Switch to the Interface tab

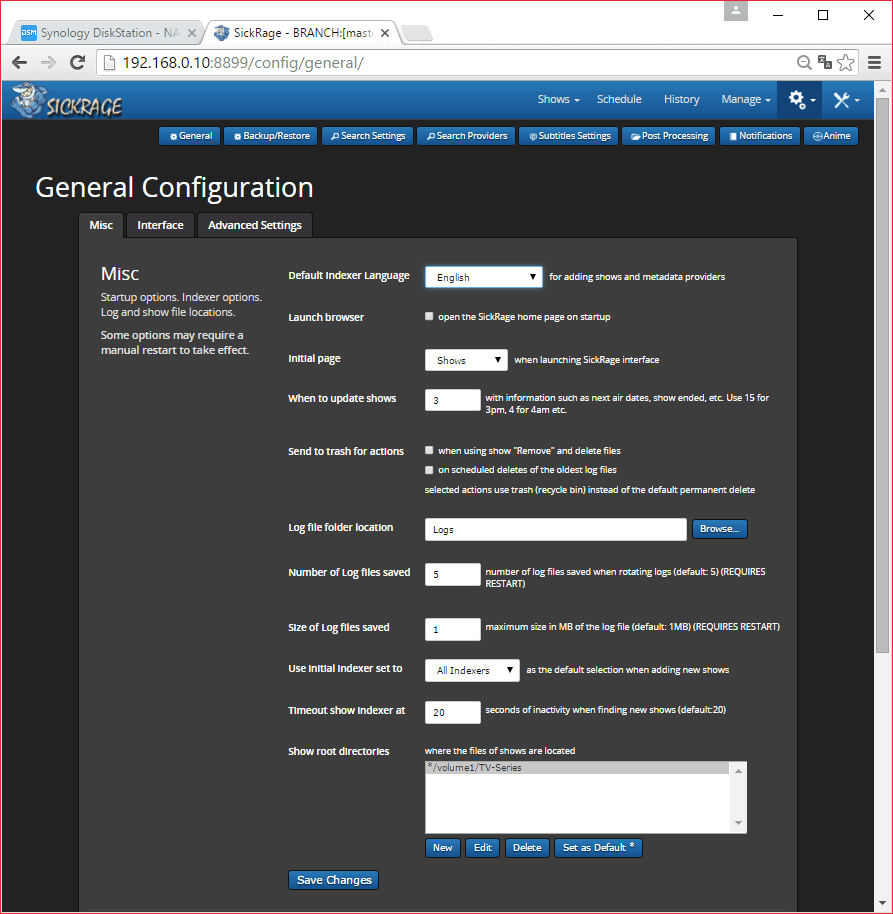click(x=160, y=226)
